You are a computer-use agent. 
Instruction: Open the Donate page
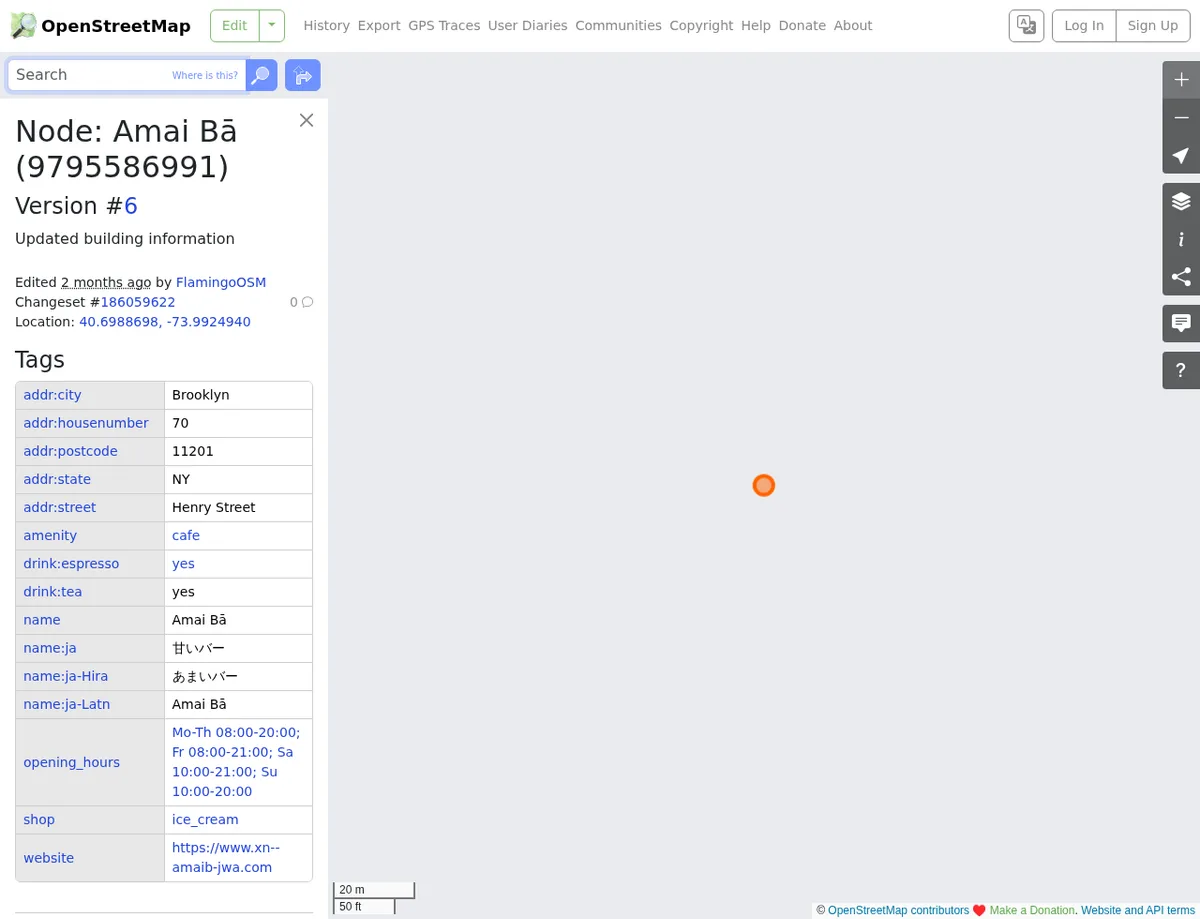pyautogui.click(x=802, y=25)
